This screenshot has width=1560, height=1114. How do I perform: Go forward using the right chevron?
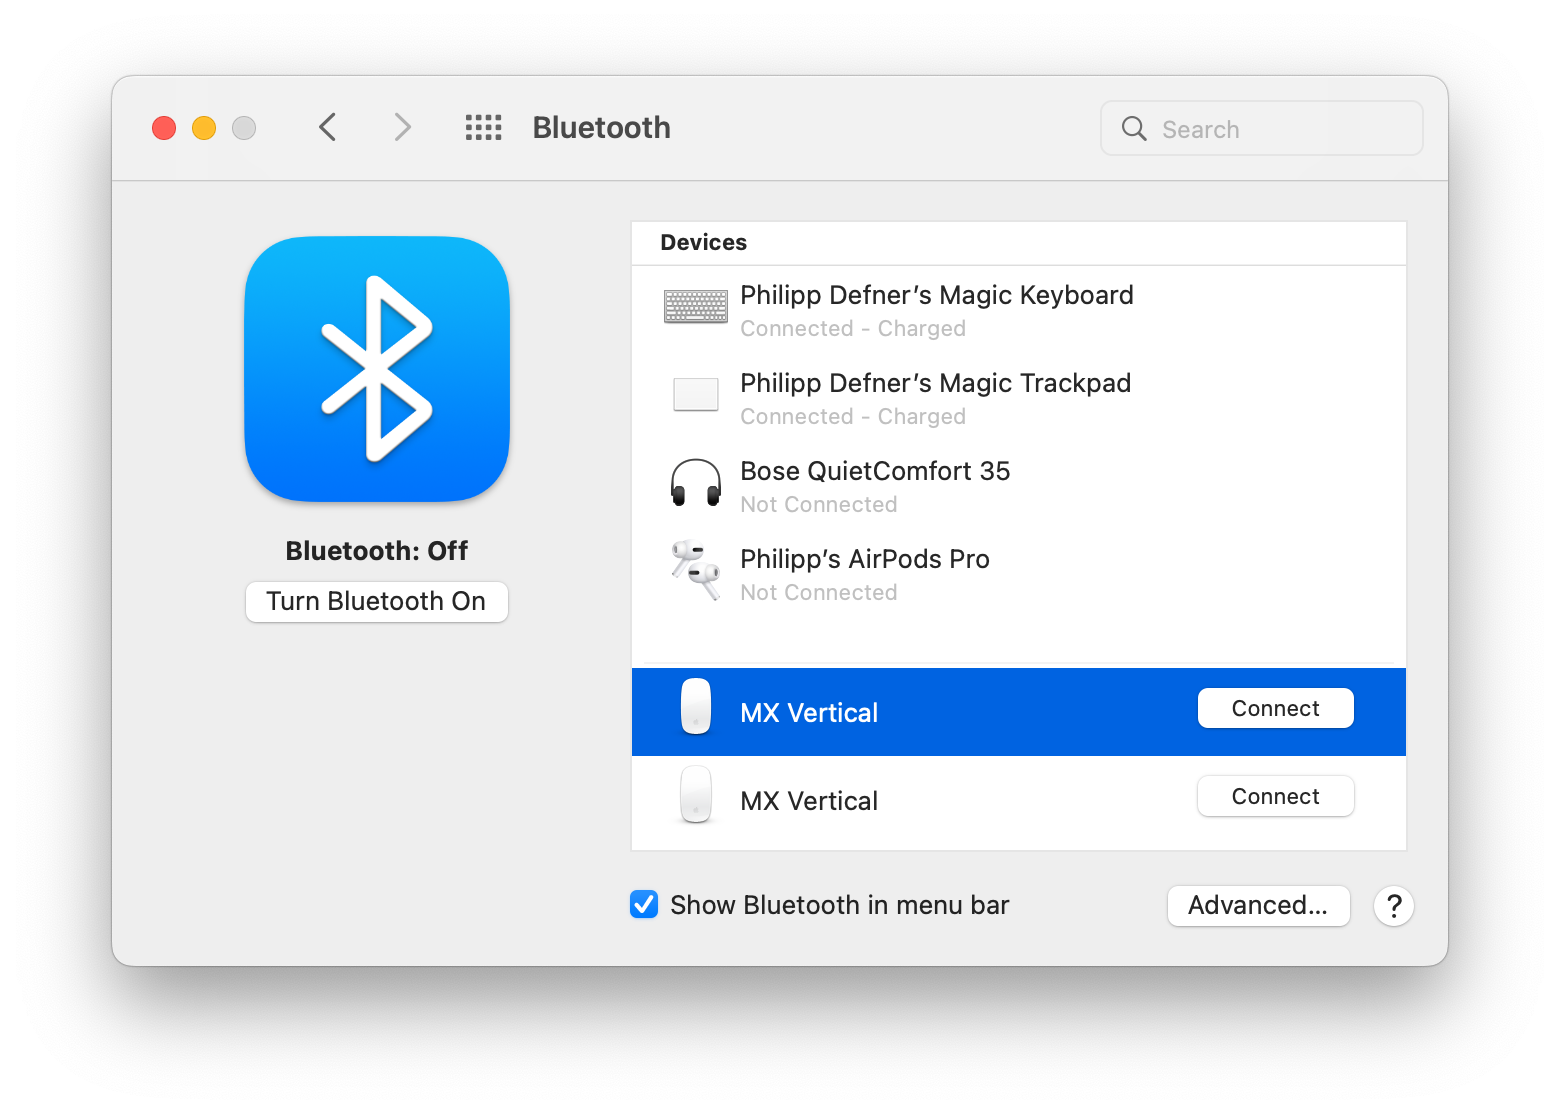[x=402, y=128]
